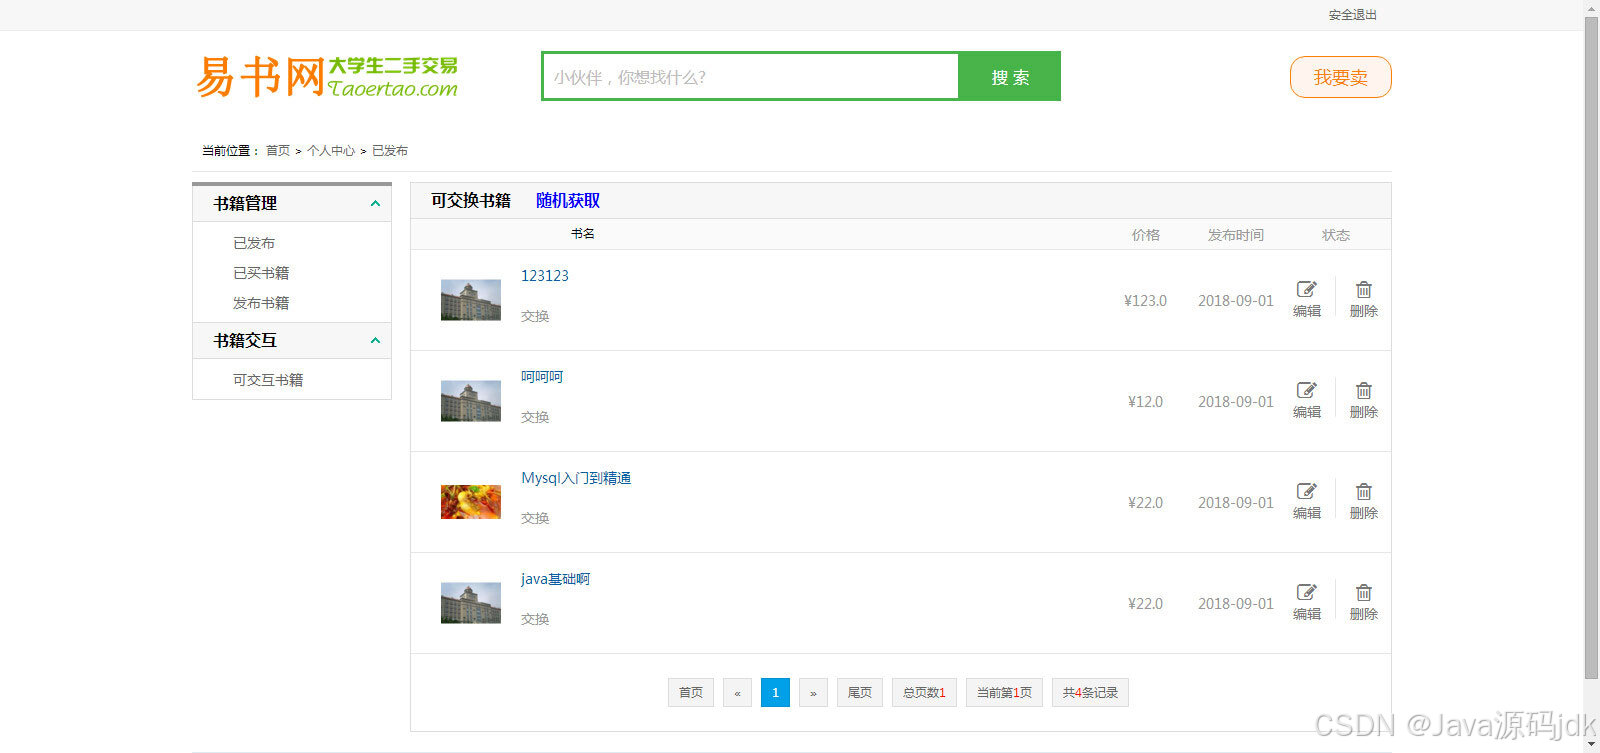Click the 123123 book thumbnail
Screen dimensions: 1600x753
pyautogui.click(x=471, y=300)
